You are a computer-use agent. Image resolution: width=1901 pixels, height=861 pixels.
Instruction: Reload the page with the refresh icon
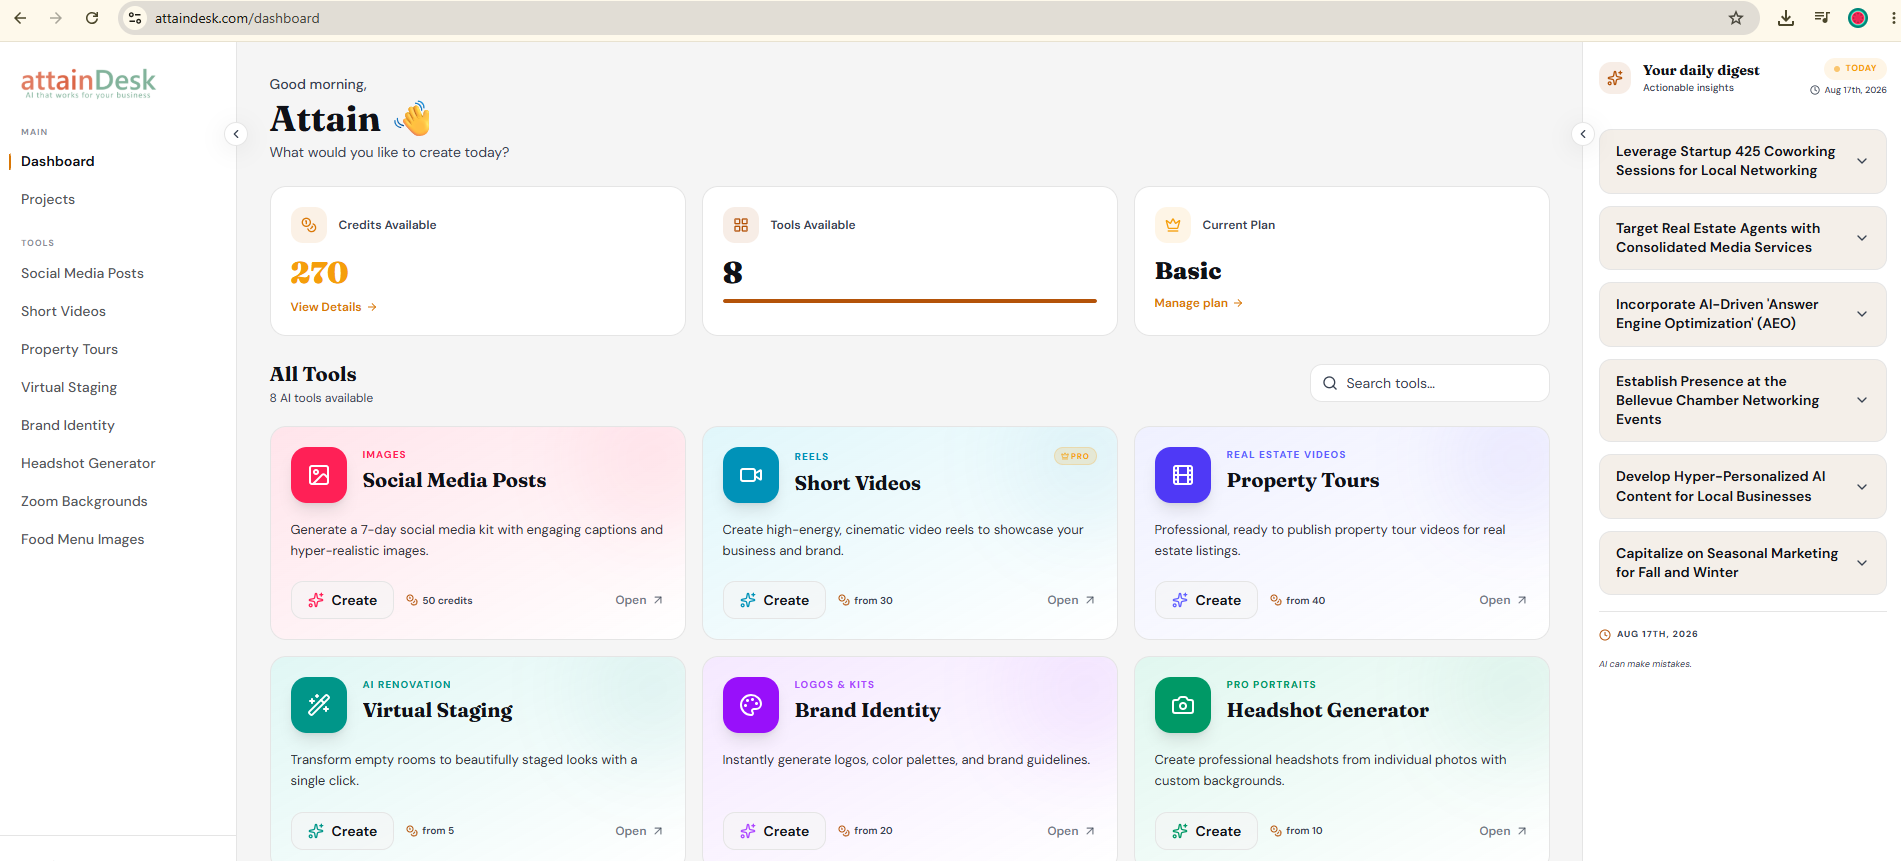pos(92,18)
